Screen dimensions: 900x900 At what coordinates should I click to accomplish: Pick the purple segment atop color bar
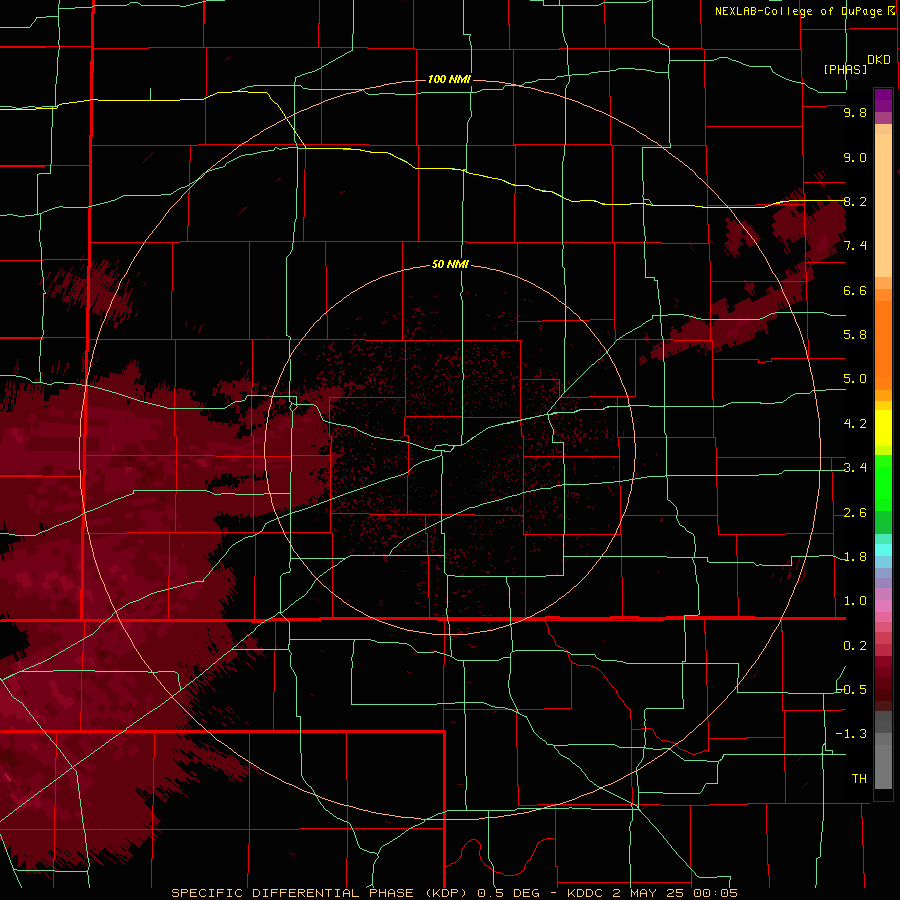tap(883, 100)
